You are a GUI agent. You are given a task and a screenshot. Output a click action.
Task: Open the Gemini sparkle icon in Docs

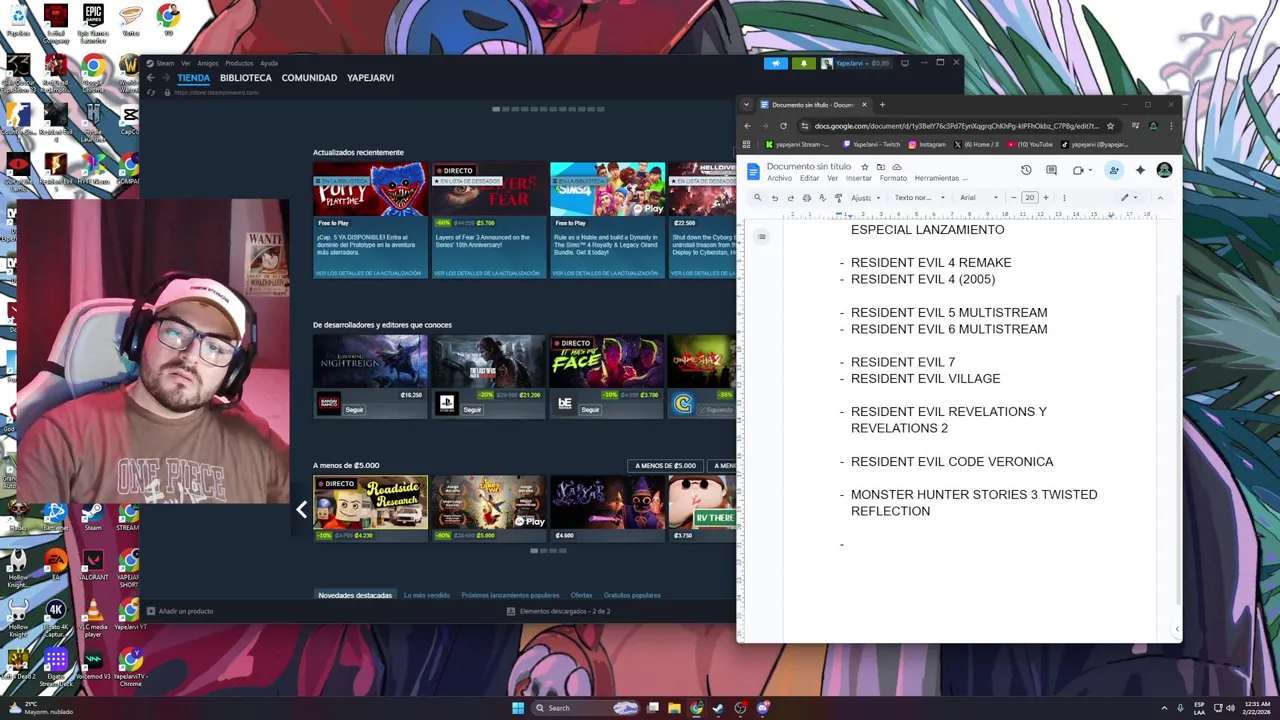pyautogui.click(x=1140, y=170)
